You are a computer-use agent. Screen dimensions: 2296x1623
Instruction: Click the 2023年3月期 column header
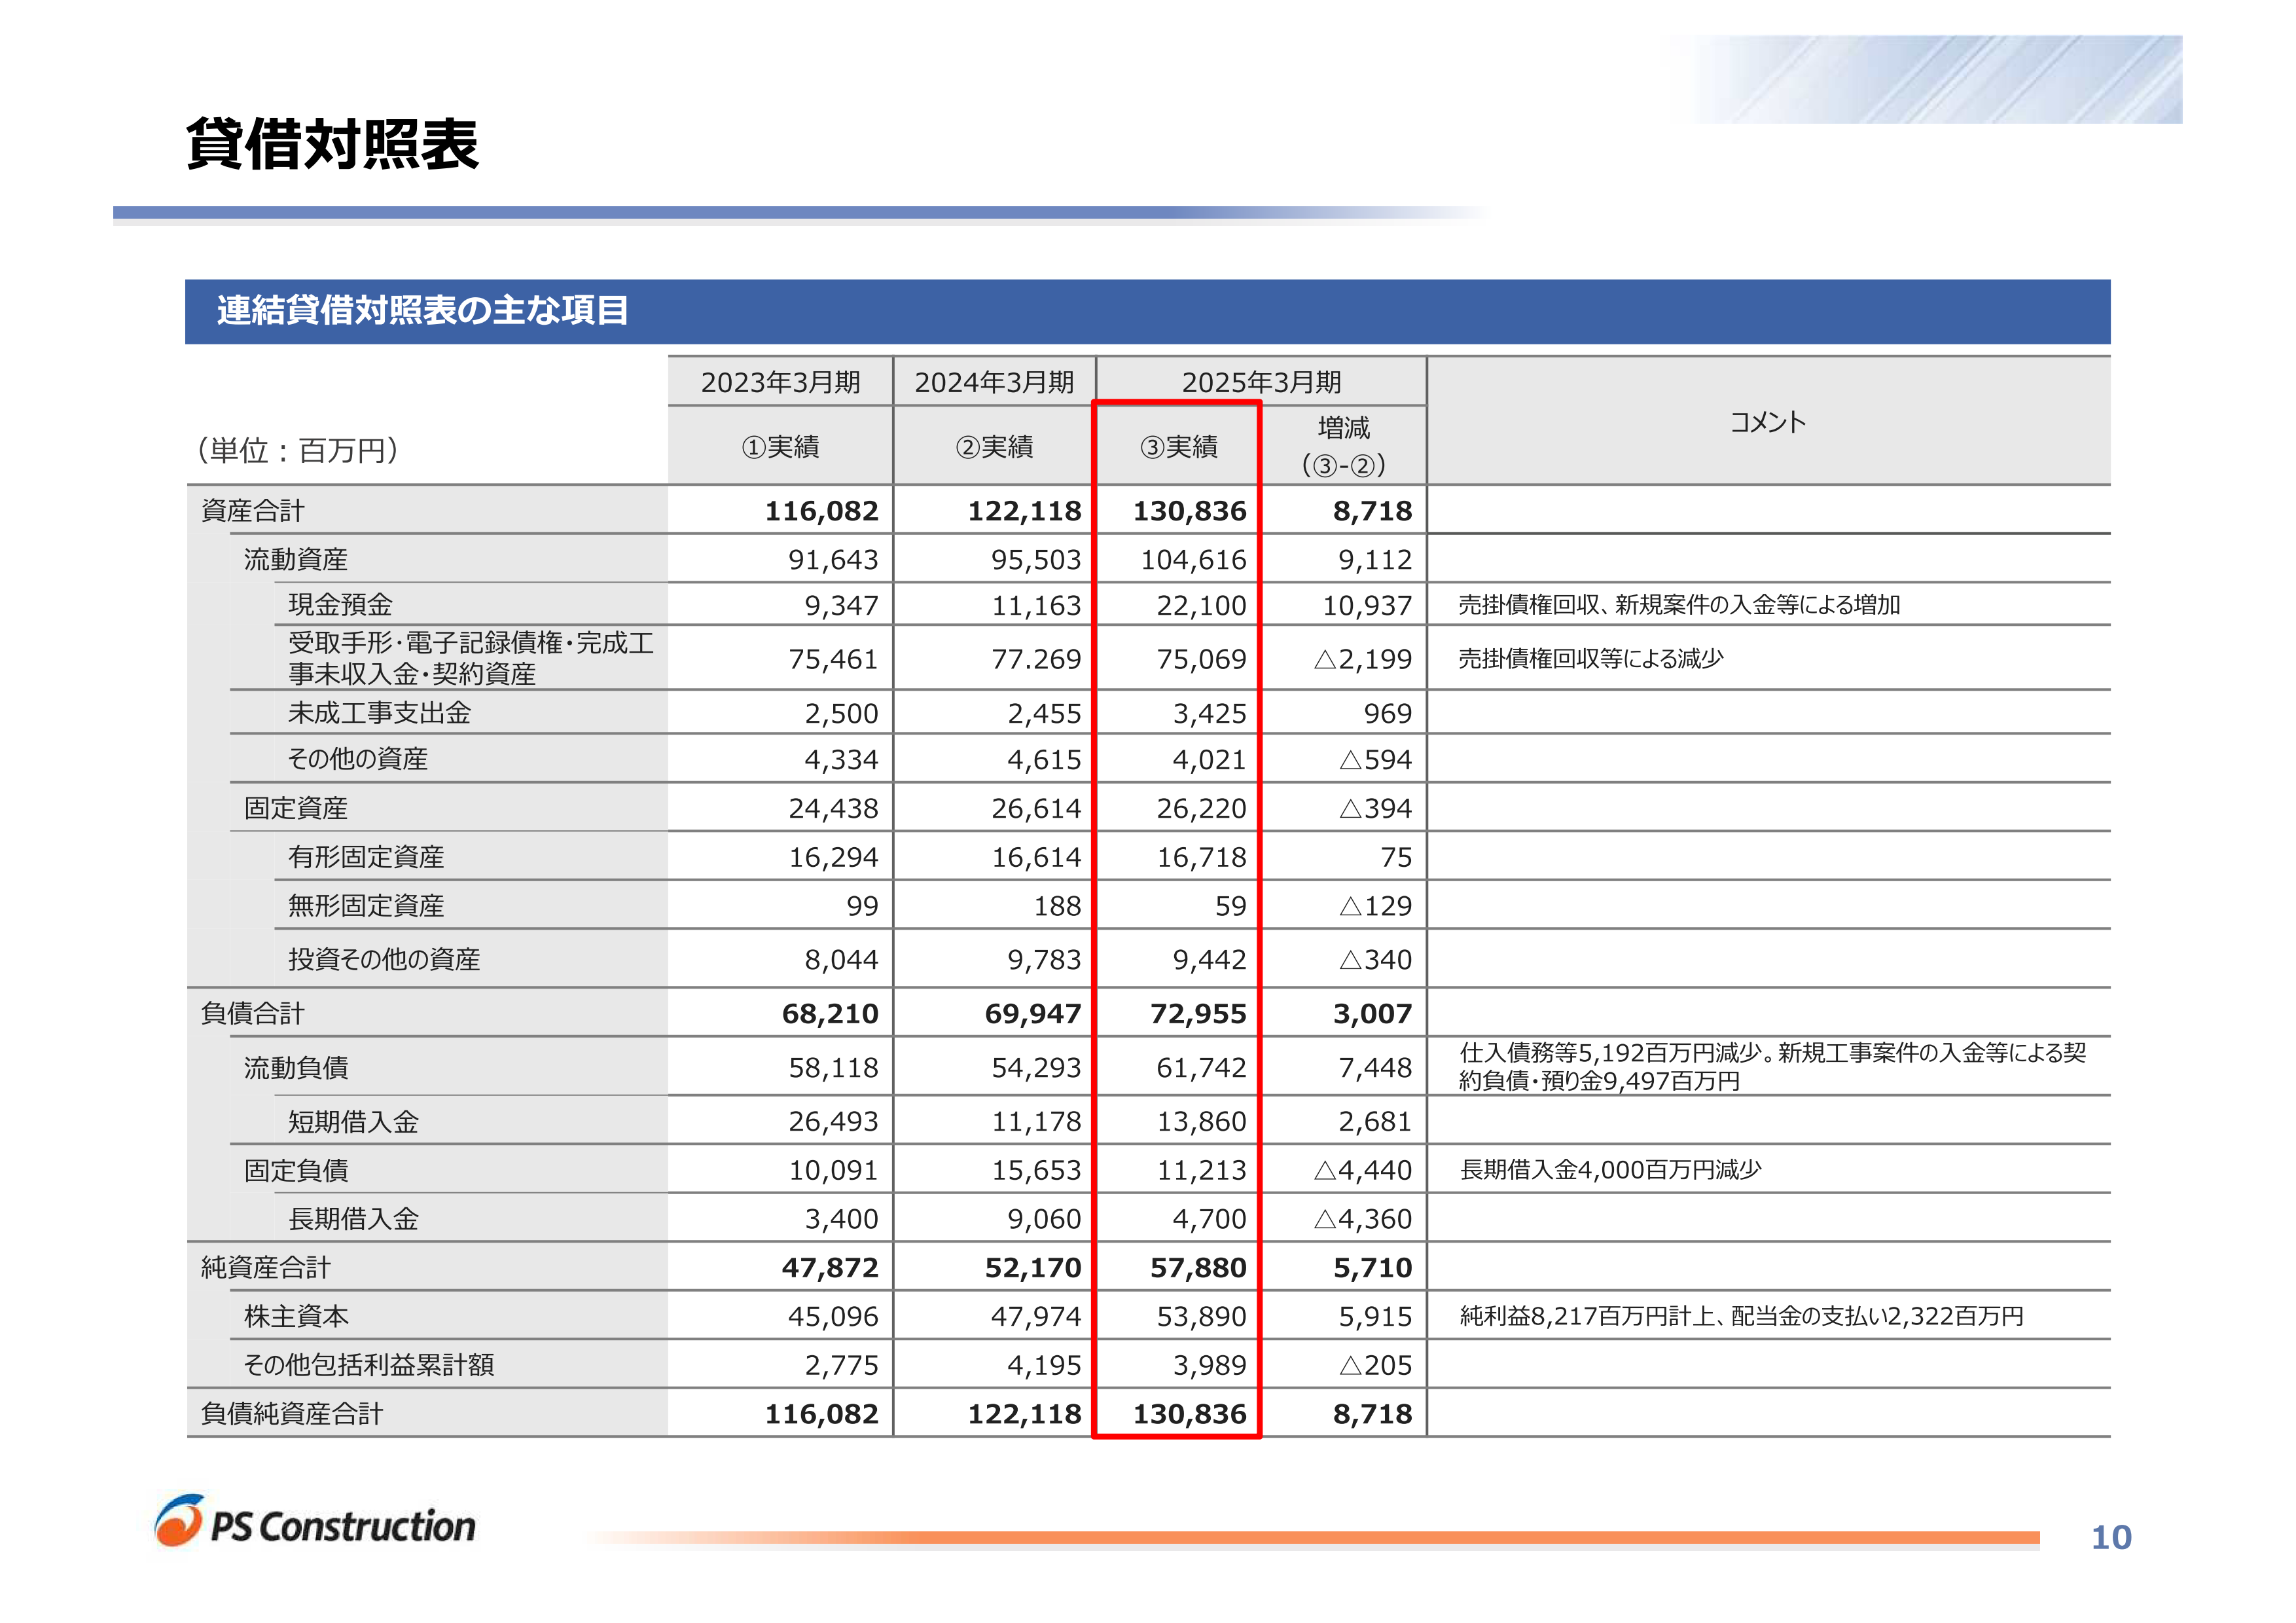coord(780,382)
